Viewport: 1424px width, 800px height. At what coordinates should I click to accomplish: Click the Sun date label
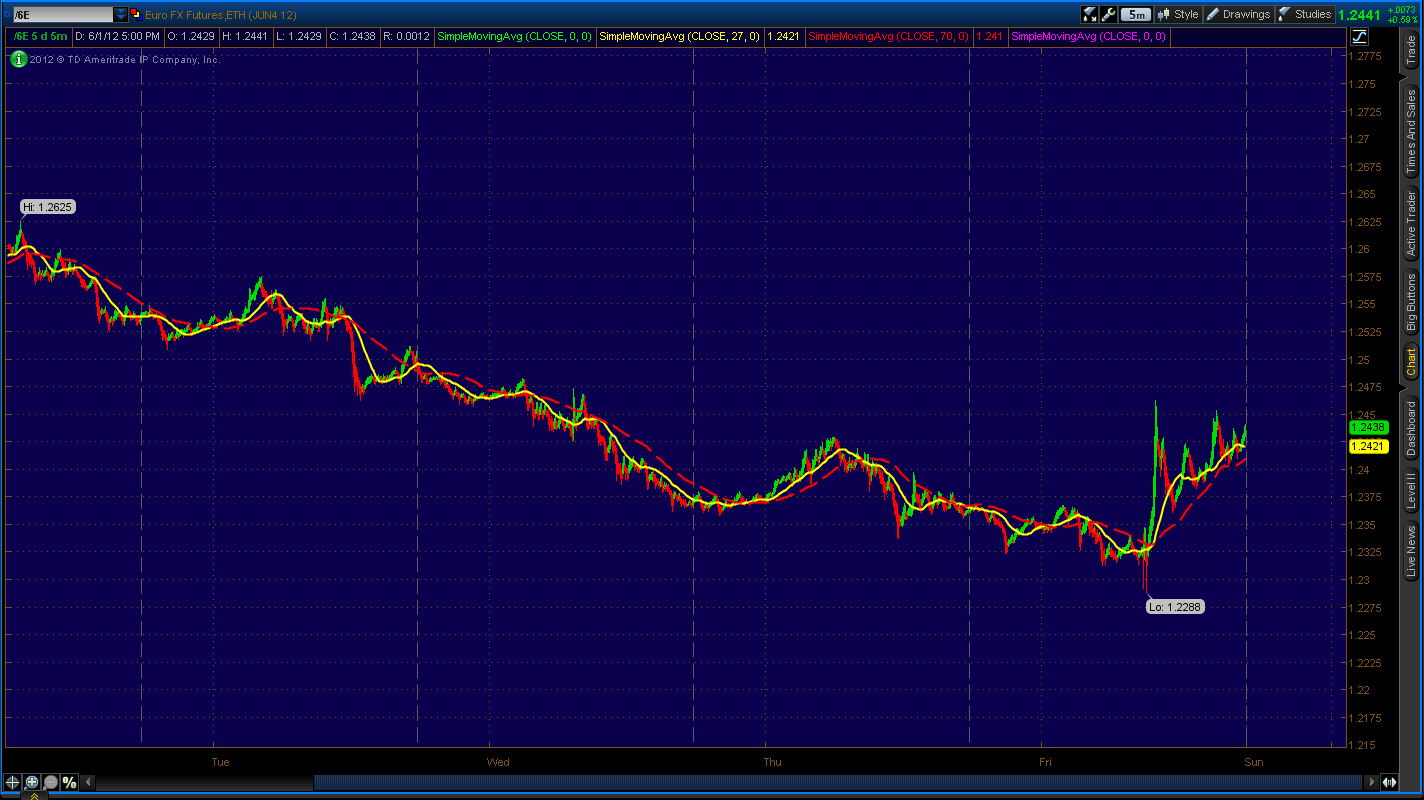[x=1254, y=762]
